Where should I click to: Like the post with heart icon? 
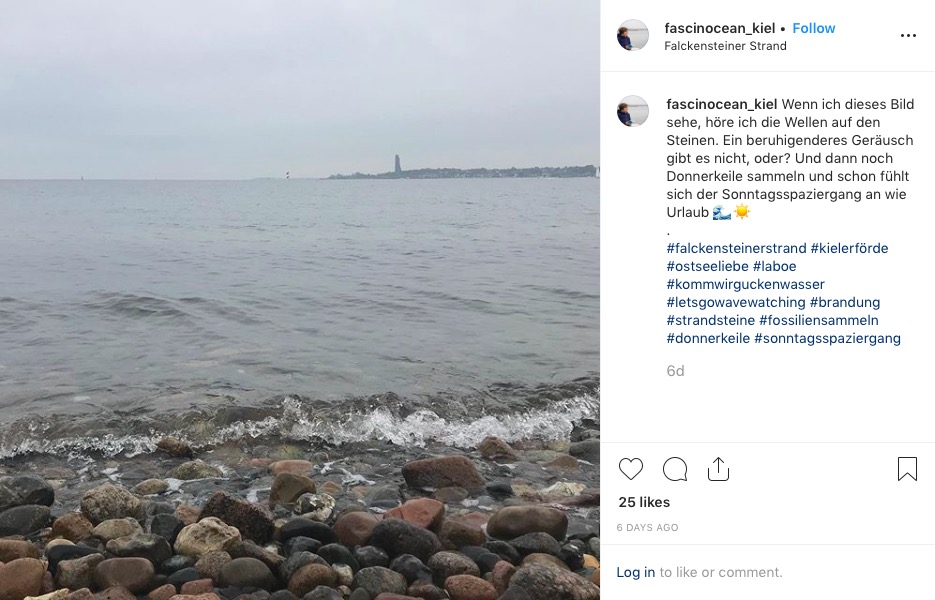pyautogui.click(x=630, y=469)
